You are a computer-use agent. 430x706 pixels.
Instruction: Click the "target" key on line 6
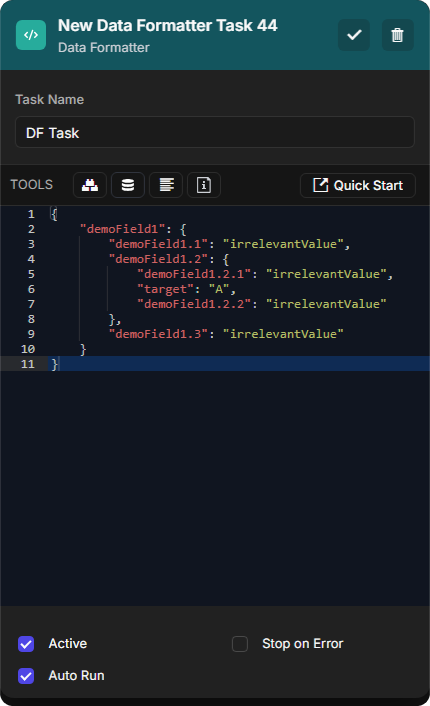point(165,289)
